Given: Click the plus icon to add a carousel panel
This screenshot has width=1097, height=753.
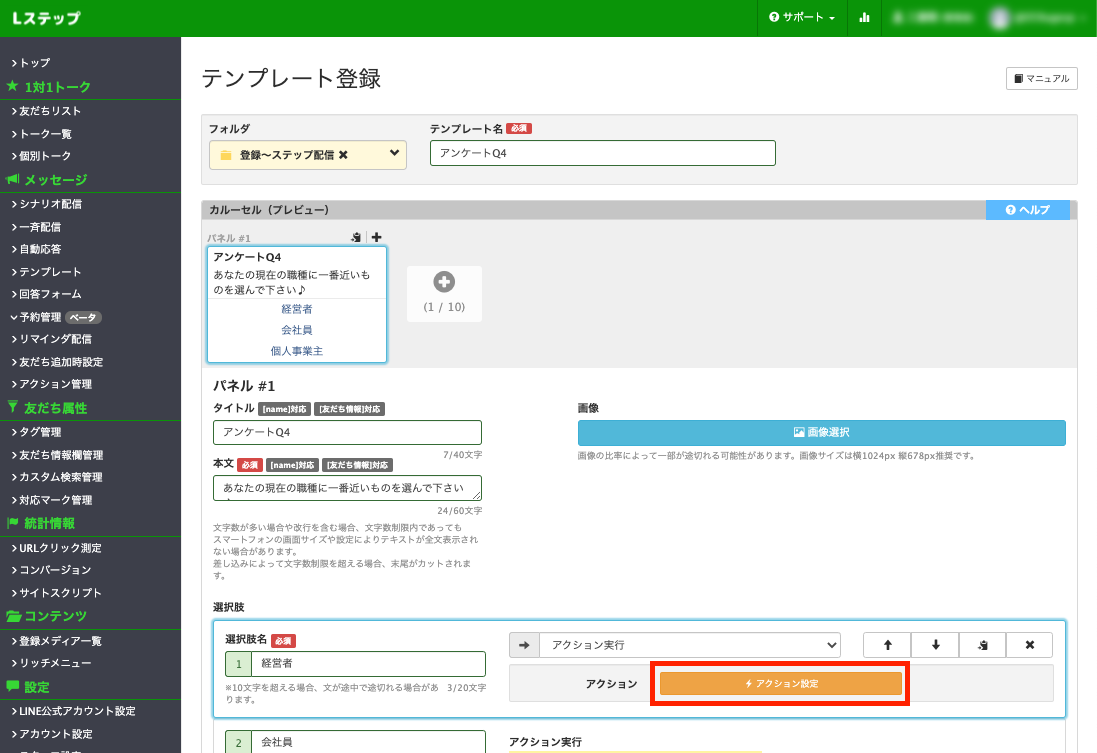Looking at the screenshot, I should click(444, 284).
